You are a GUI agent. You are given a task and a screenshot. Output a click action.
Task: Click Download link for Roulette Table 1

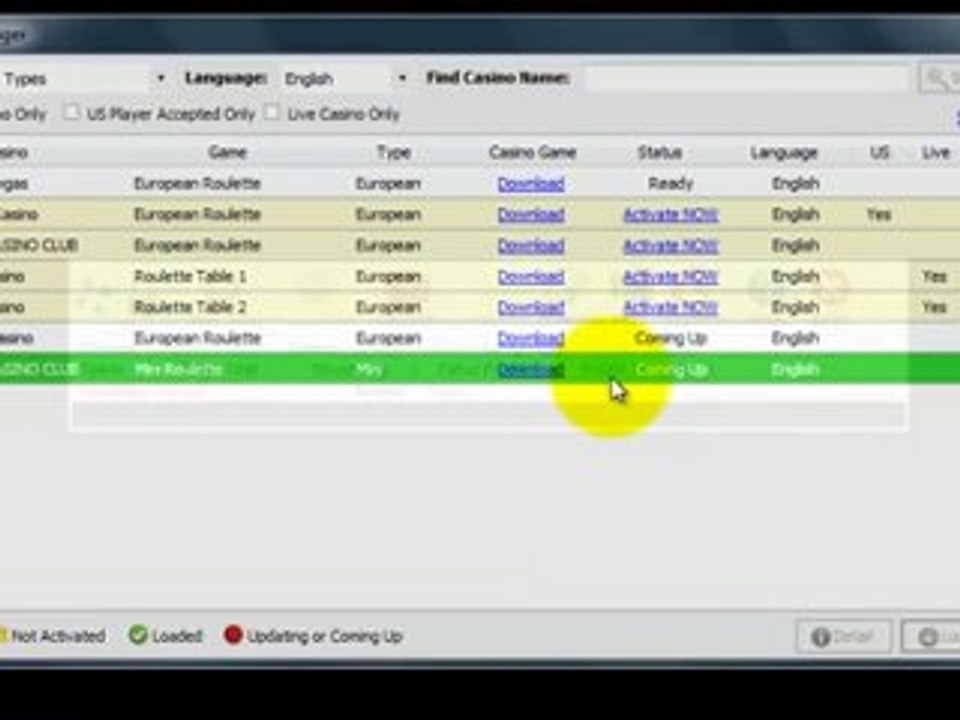(531, 277)
